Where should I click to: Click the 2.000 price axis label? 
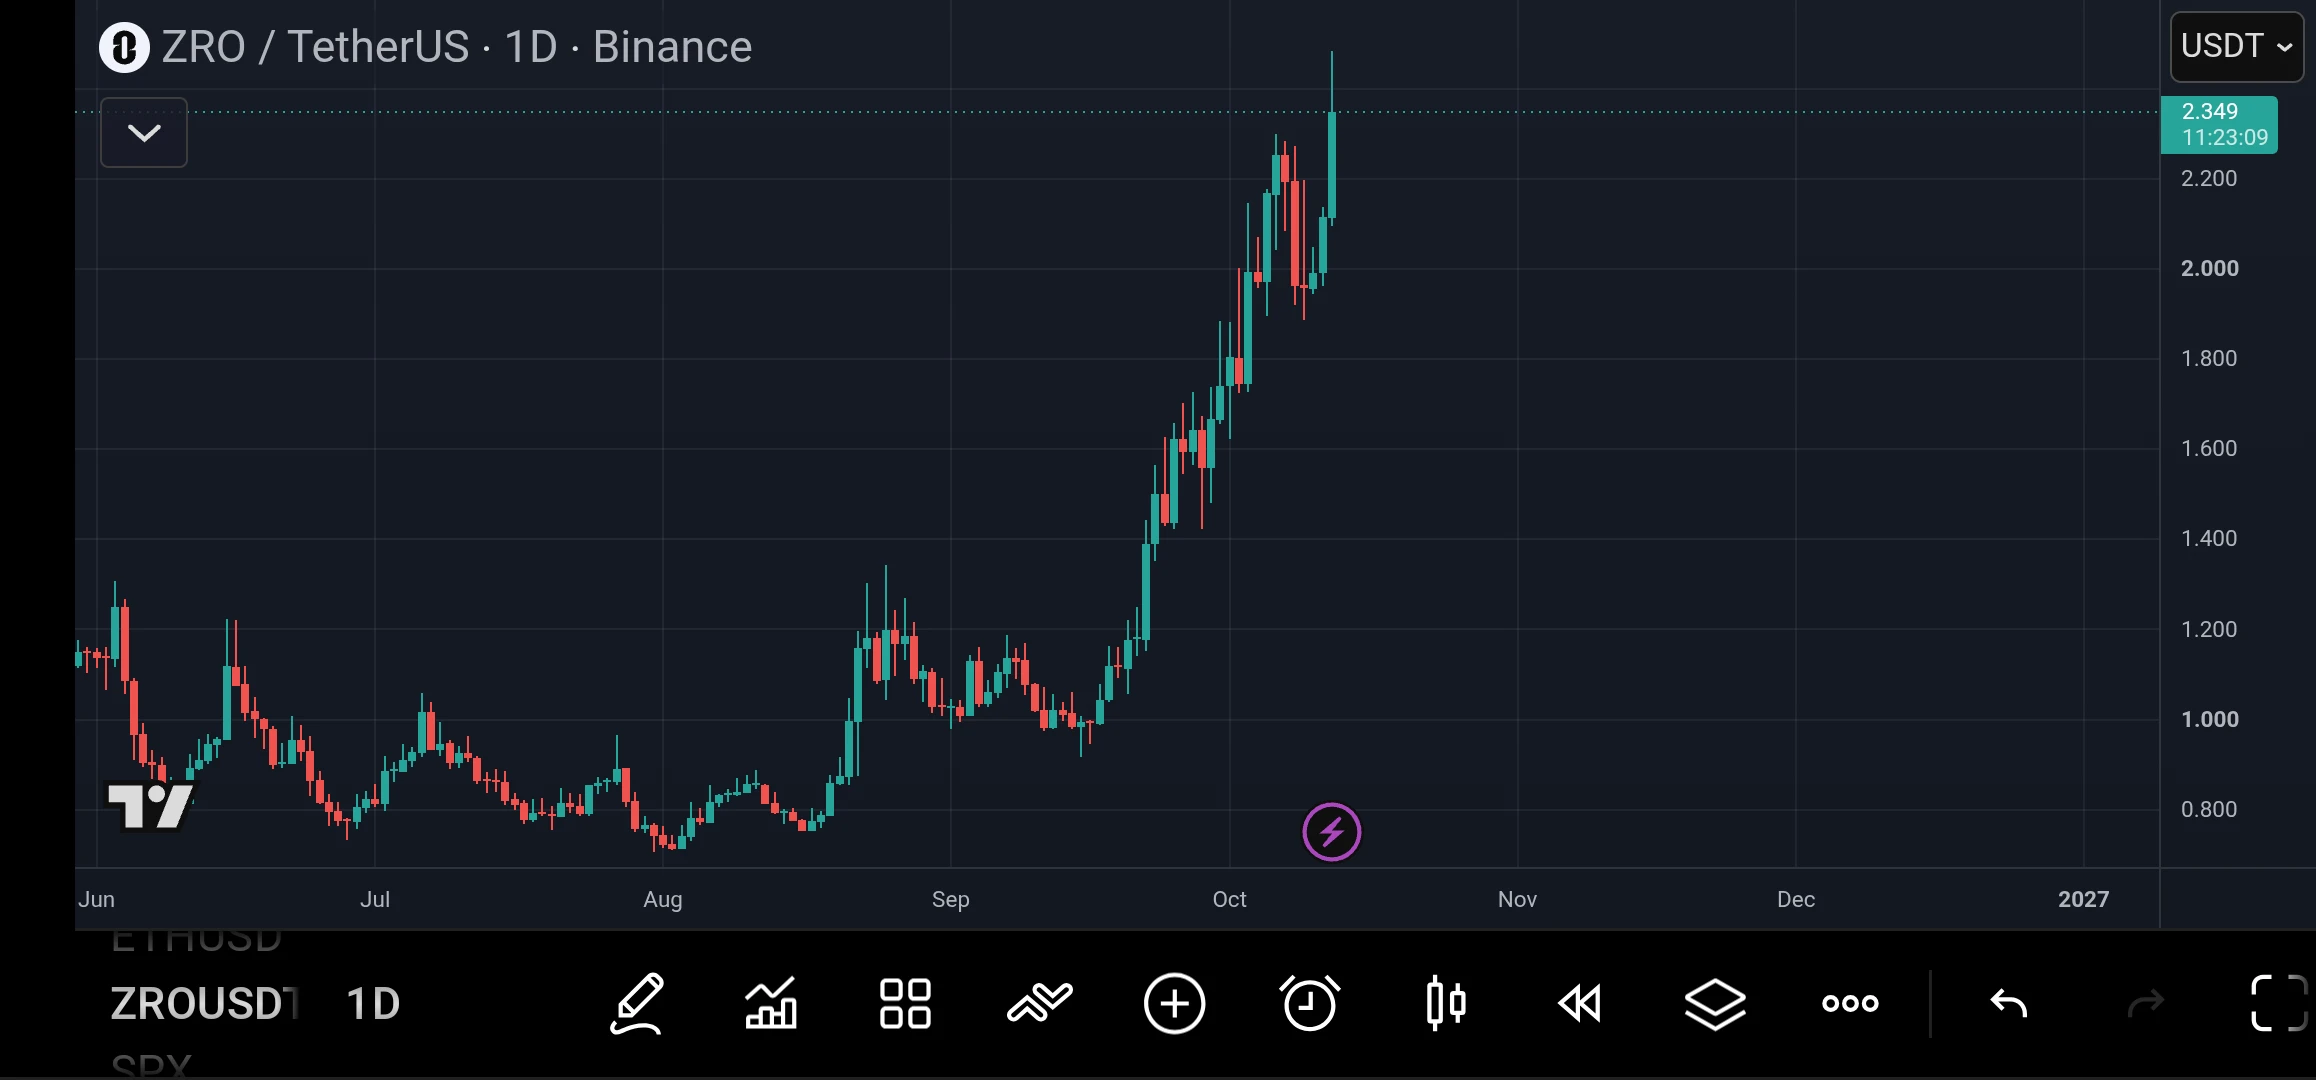tap(2209, 268)
